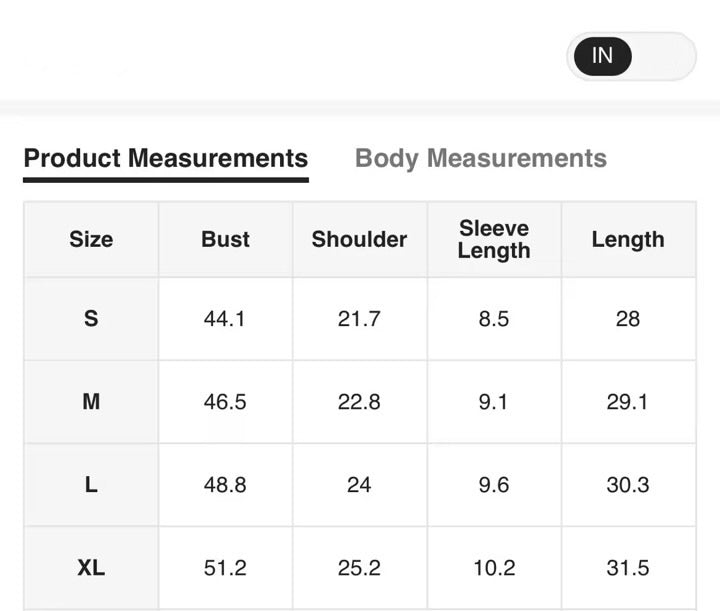Click the 10.2 sleeve length cell

[x=494, y=568]
